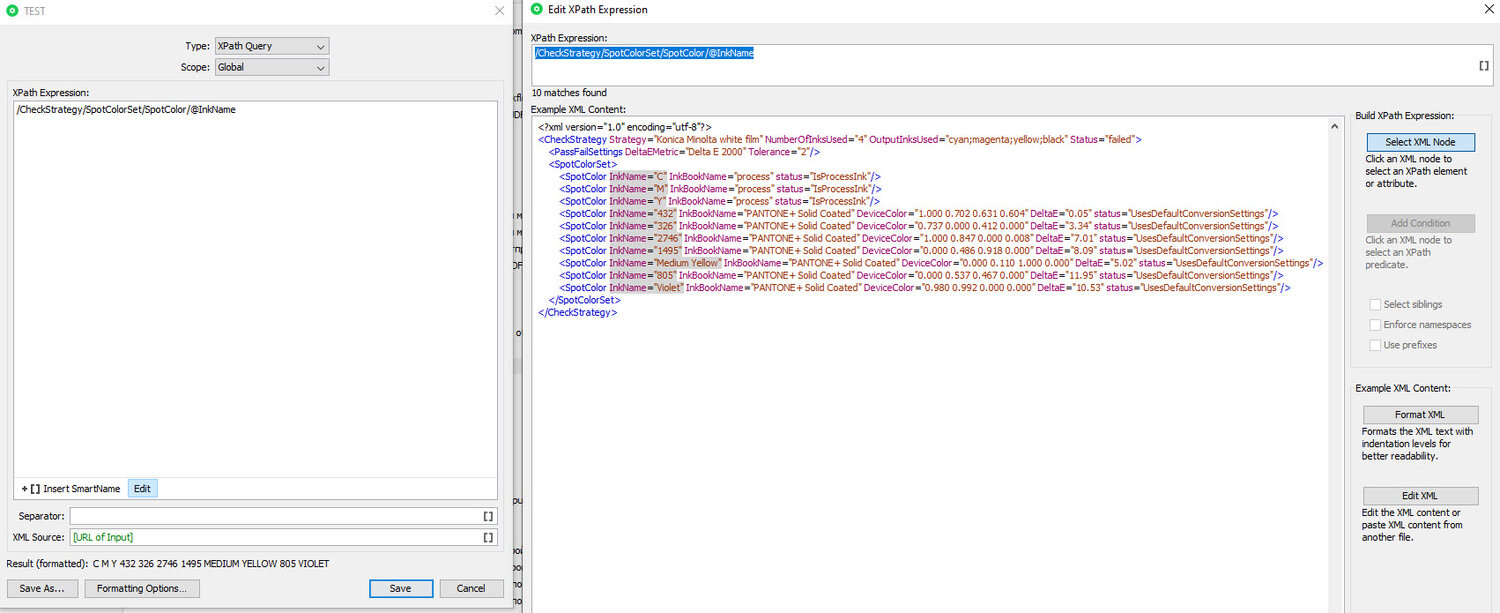Click the green icon beside Edit XPath Expression title
The width and height of the screenshot is (1500, 613).
(537, 9)
